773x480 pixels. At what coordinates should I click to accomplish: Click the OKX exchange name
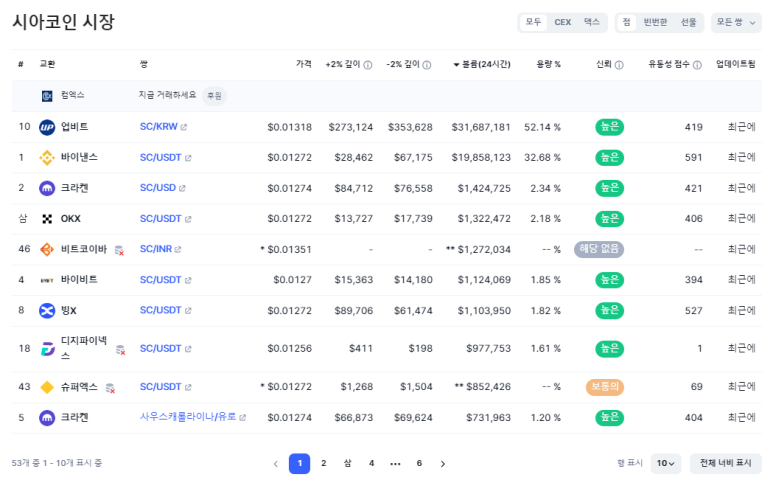[70, 219]
